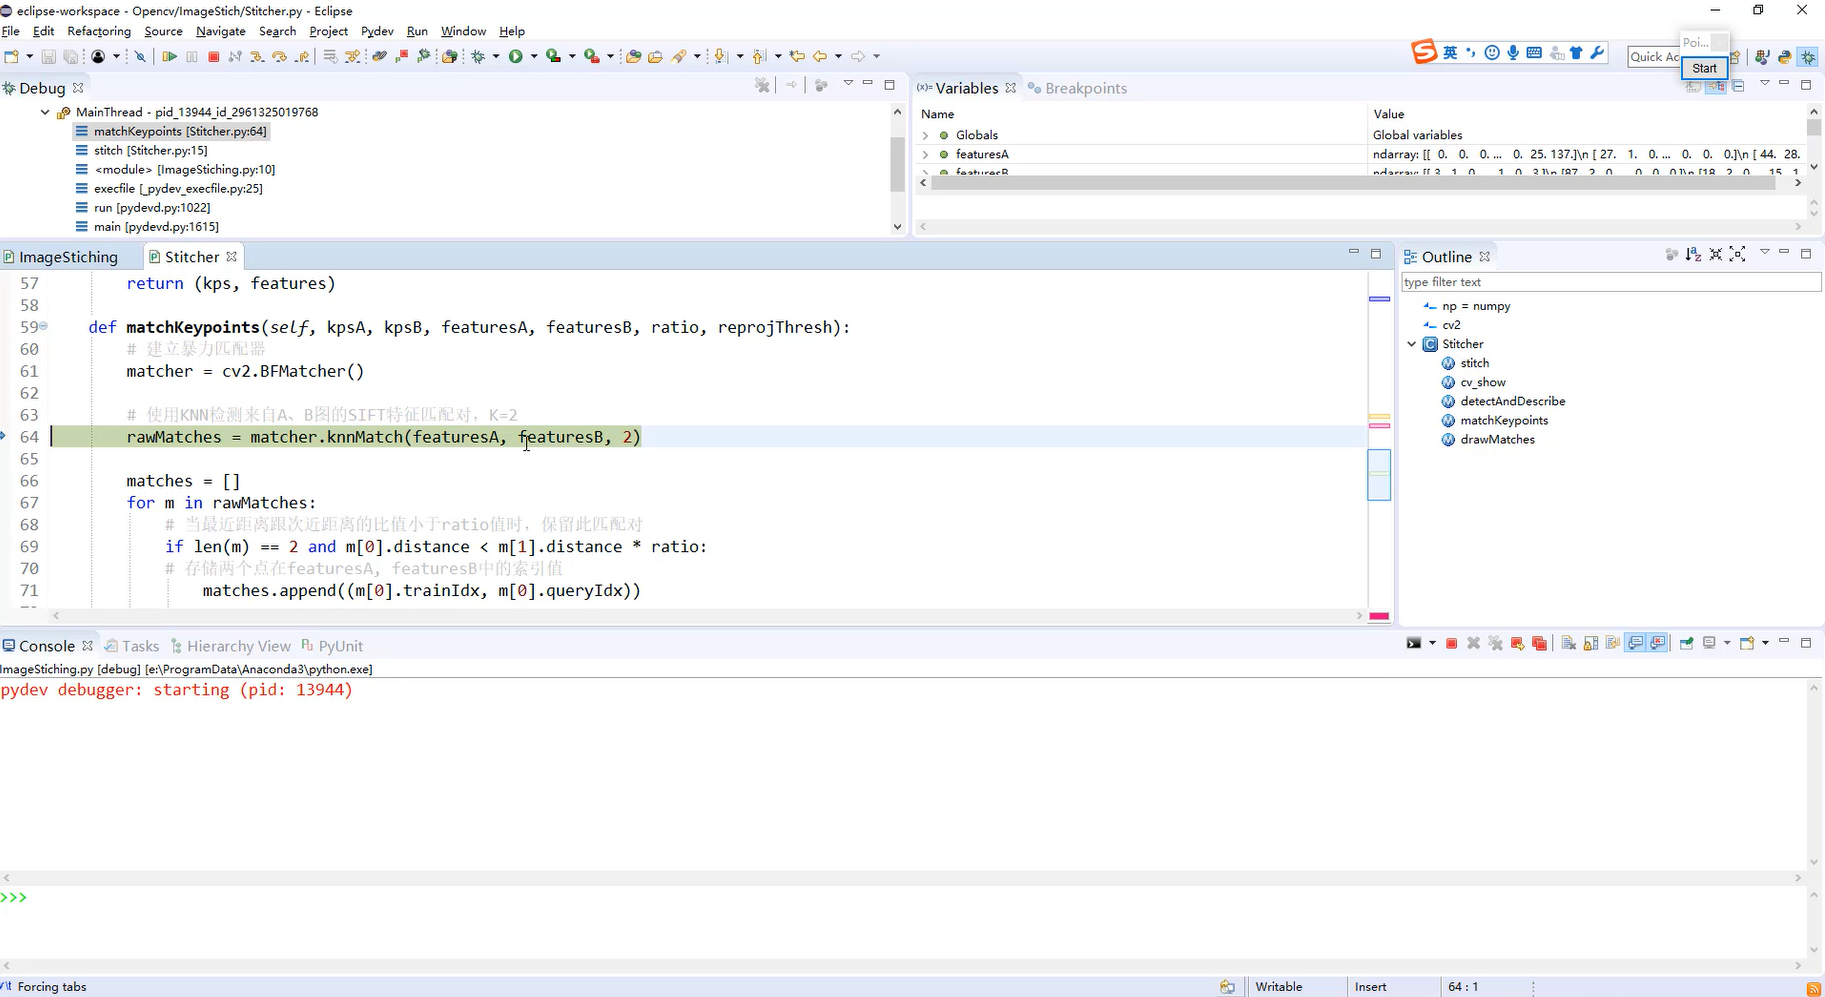Switch to ImageStiching editor tab
Viewport: 1825px width, 997px height.
point(68,257)
